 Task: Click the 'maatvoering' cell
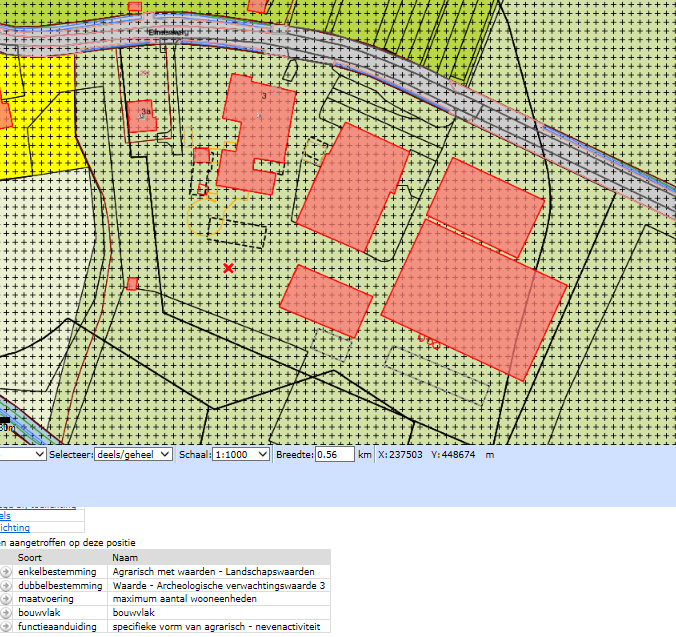59,599
